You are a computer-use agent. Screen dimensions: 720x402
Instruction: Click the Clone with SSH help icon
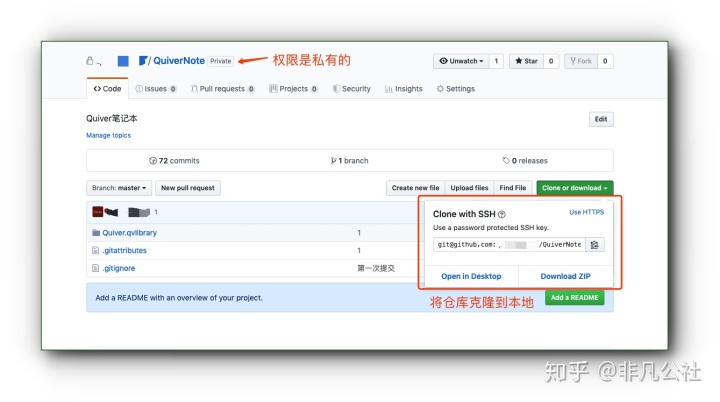click(x=502, y=215)
